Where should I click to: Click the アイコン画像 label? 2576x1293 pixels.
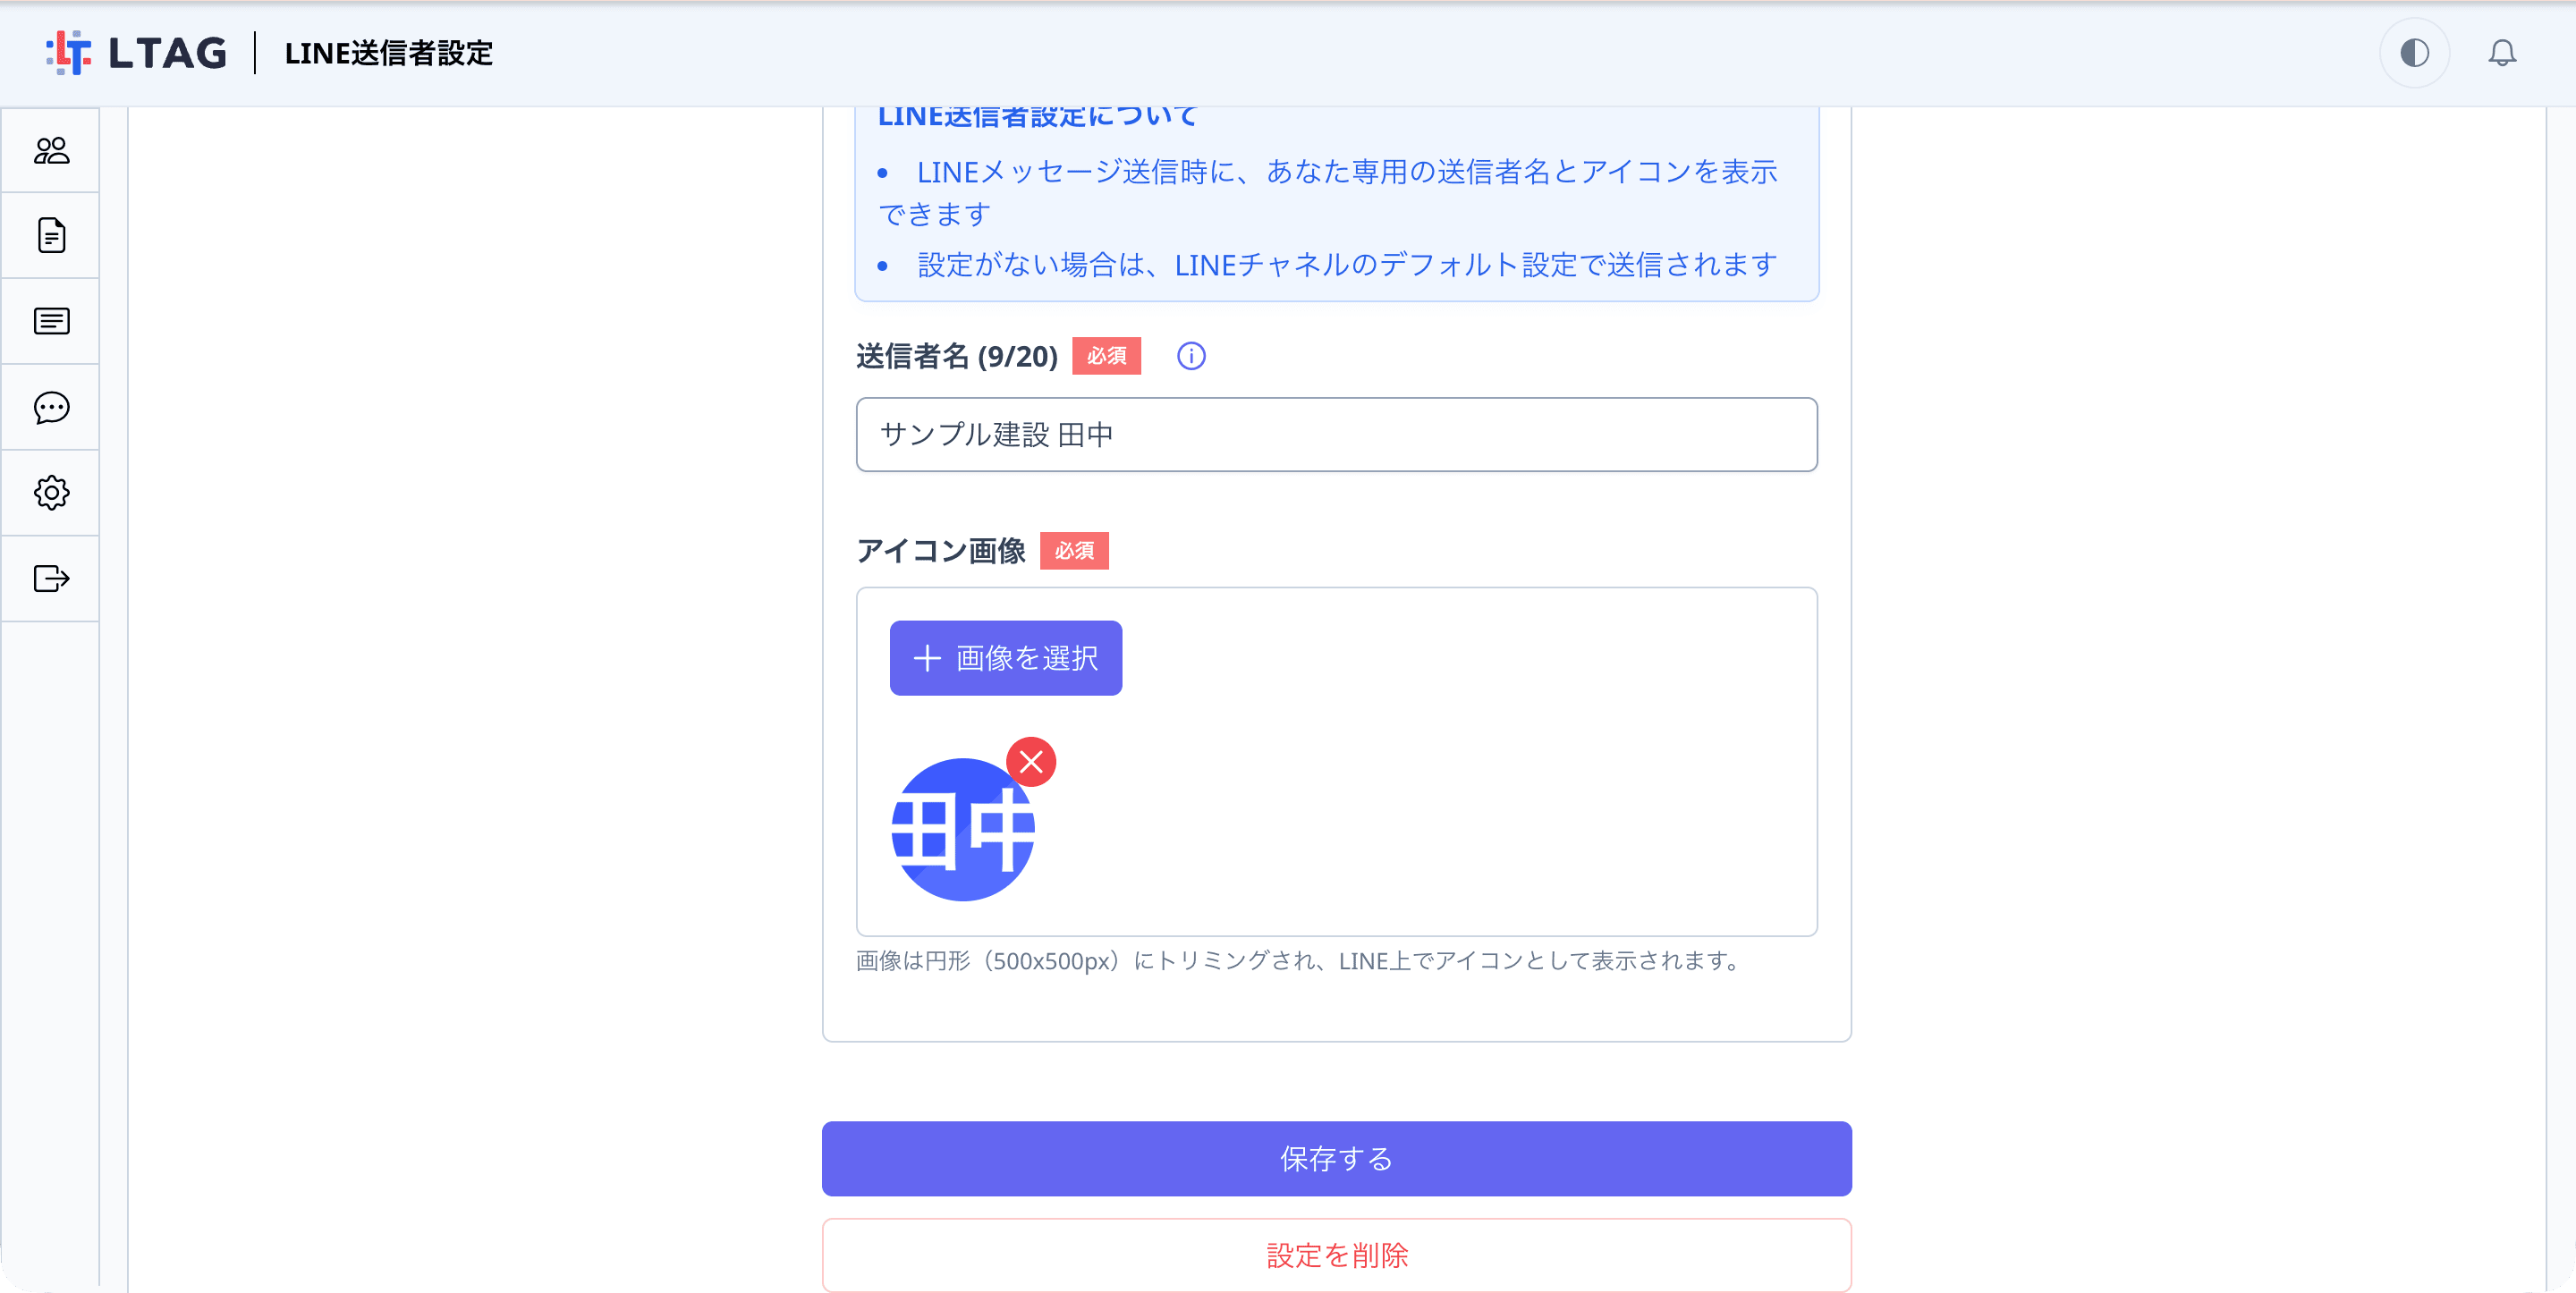[x=940, y=550]
